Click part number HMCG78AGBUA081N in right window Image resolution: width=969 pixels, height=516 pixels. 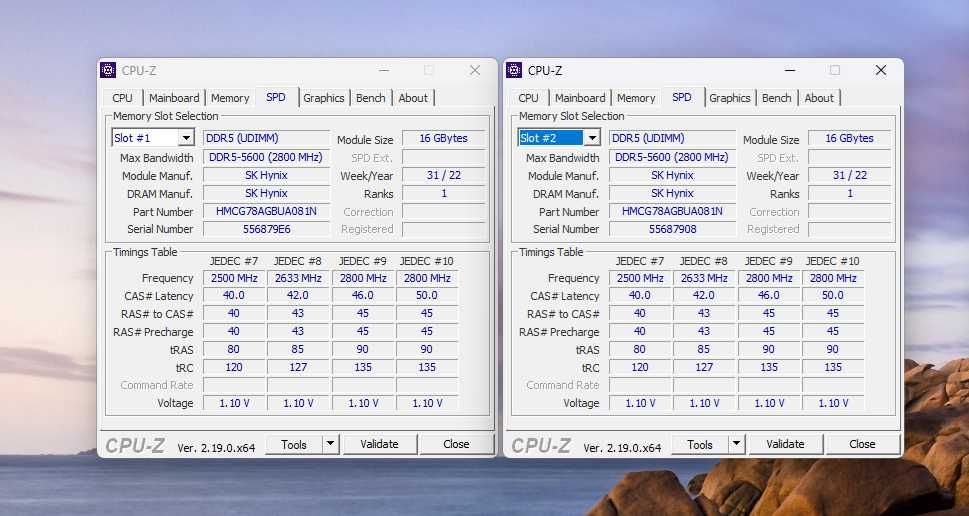[x=672, y=211]
